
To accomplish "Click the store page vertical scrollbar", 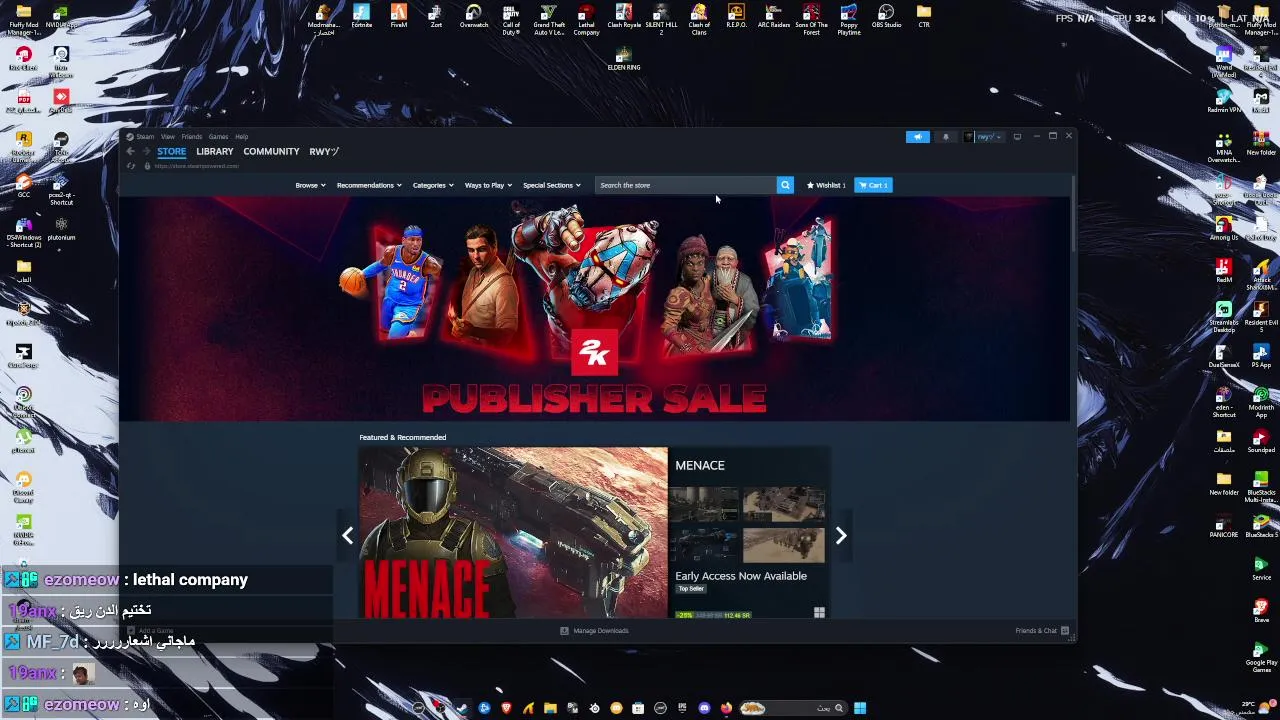I will click(1074, 215).
